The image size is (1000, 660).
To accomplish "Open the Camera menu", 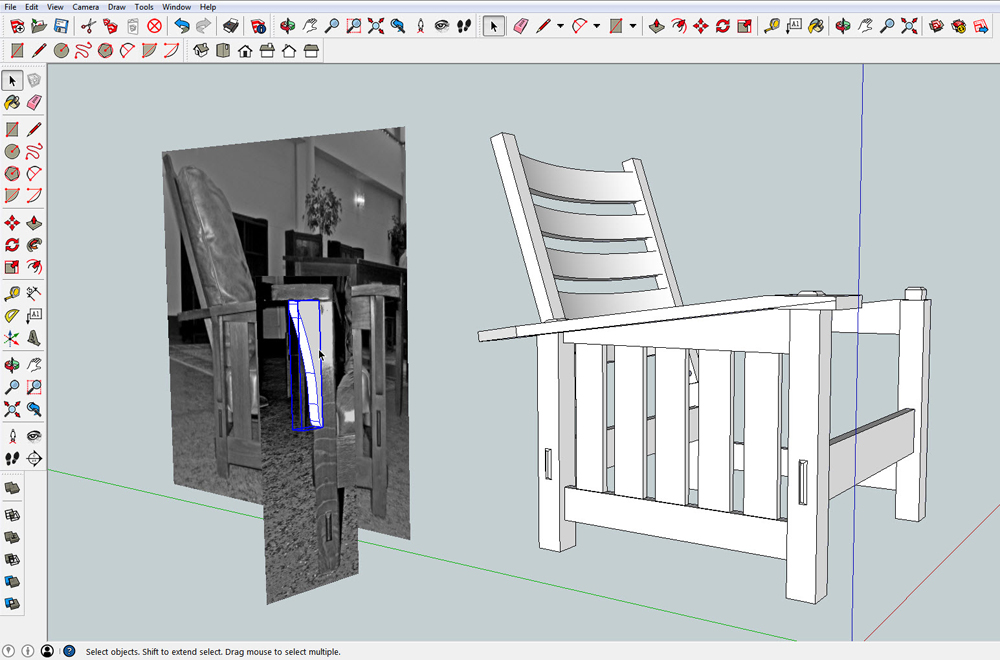I will [x=85, y=7].
